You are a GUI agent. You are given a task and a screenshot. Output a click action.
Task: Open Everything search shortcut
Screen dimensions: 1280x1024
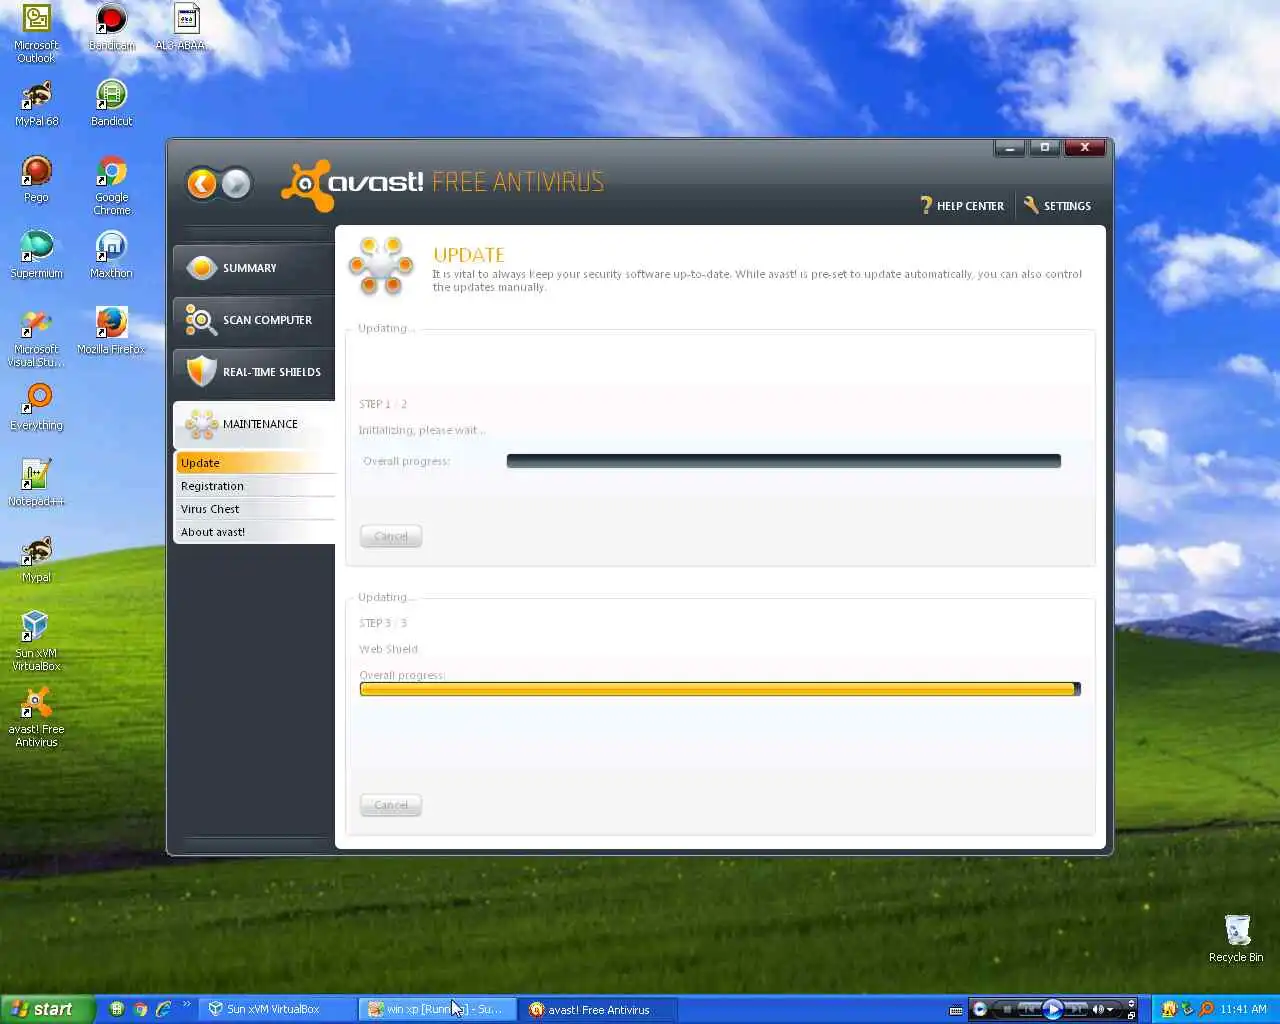point(37,407)
